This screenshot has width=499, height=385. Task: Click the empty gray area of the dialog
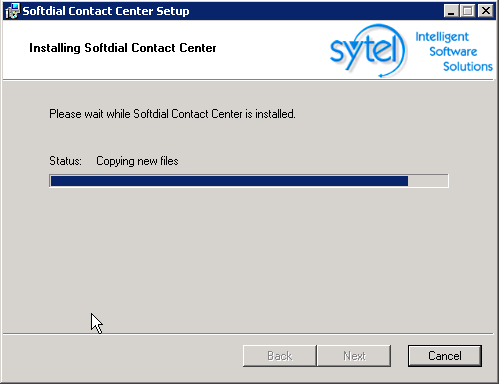tap(248, 260)
